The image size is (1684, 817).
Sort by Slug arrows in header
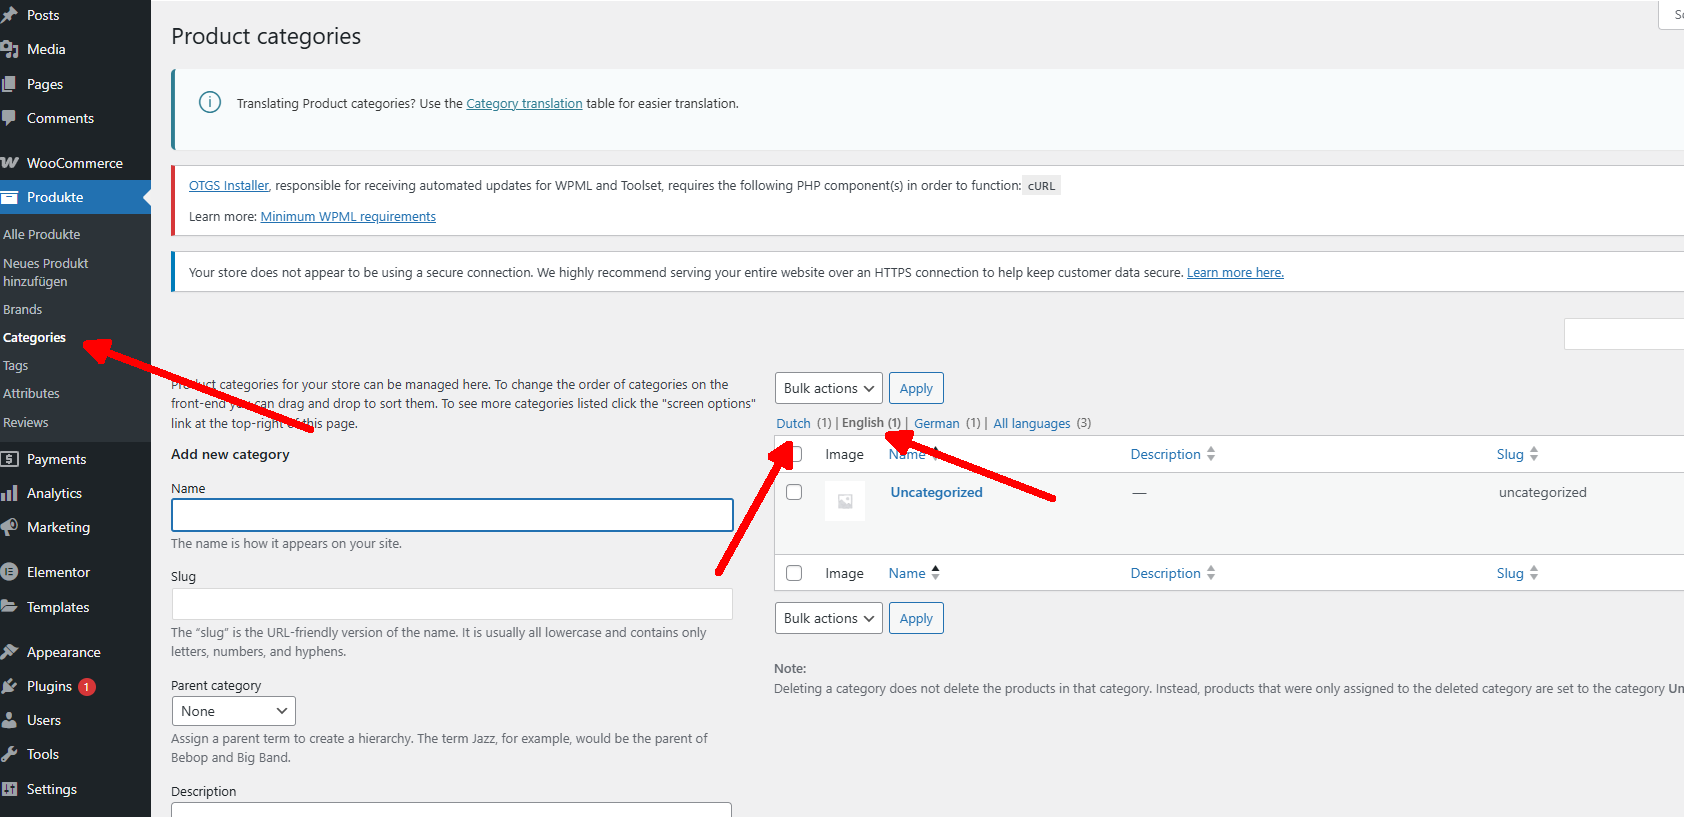(x=1534, y=454)
